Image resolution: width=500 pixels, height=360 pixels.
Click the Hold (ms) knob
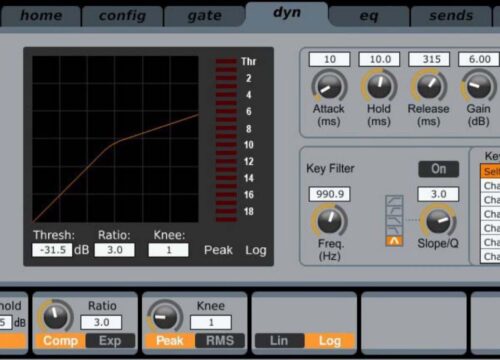pyautogui.click(x=379, y=86)
